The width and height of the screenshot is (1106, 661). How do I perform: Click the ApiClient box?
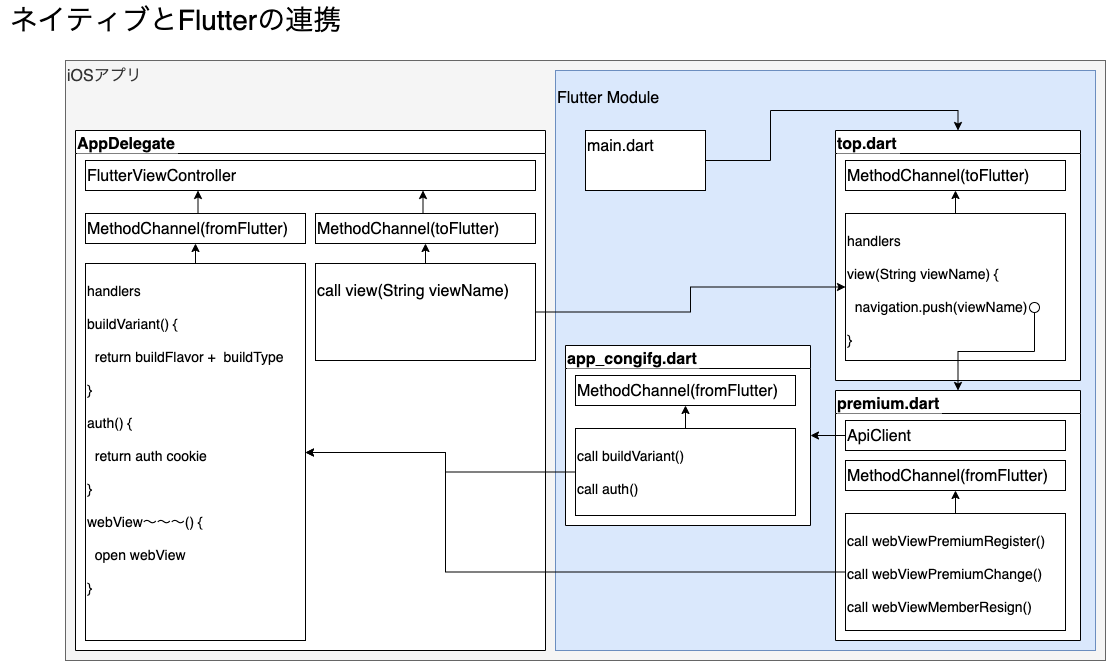956,436
